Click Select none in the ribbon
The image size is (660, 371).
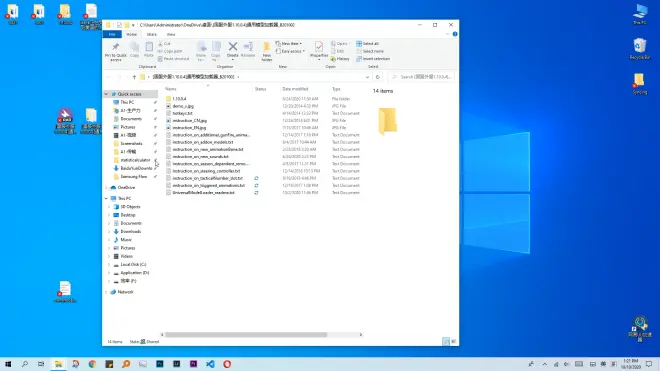coord(370,51)
